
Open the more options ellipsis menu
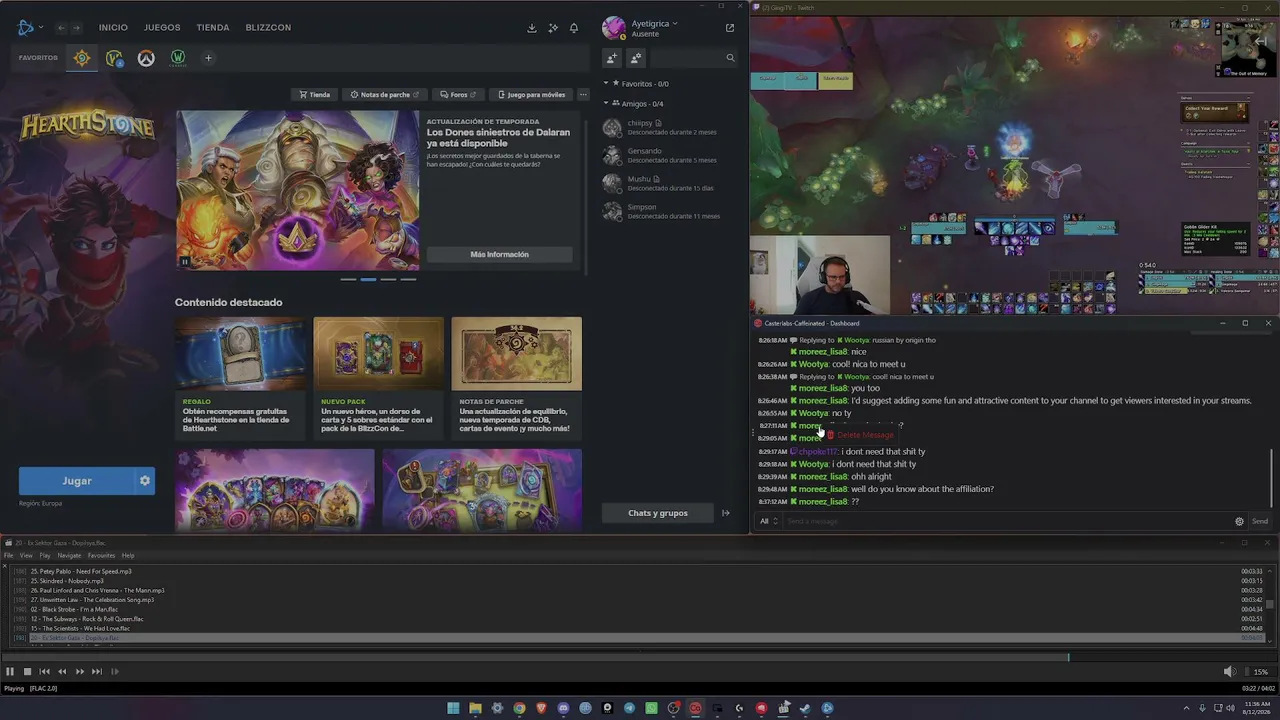click(583, 95)
